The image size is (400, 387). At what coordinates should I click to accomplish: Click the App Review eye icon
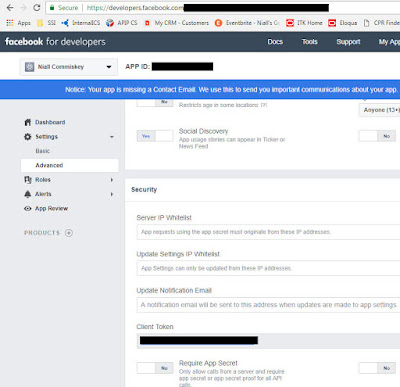28,208
